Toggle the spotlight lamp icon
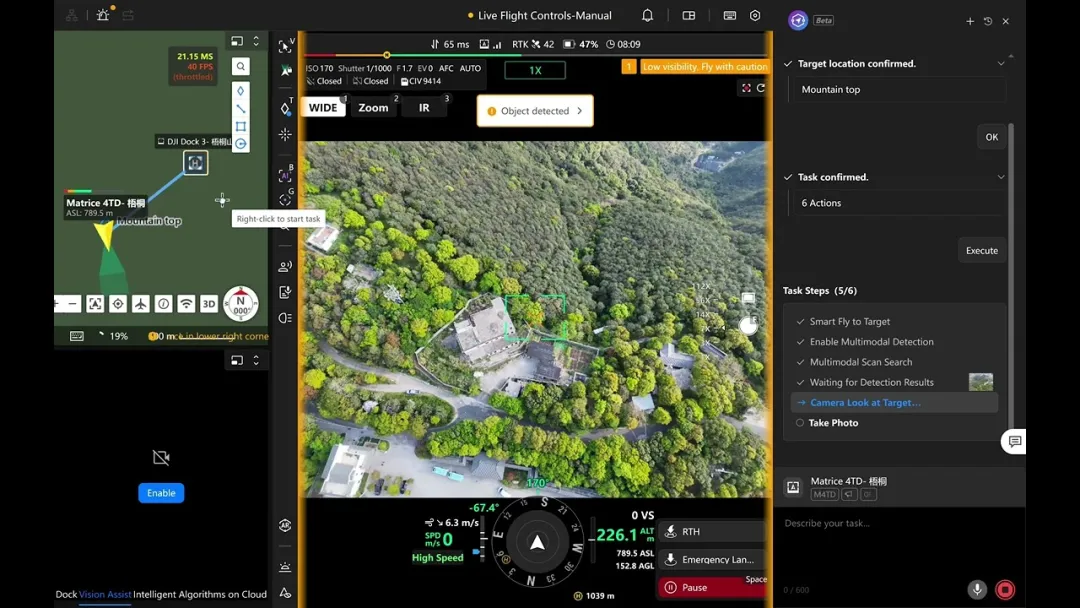This screenshot has height=608, width=1080. 285,317
